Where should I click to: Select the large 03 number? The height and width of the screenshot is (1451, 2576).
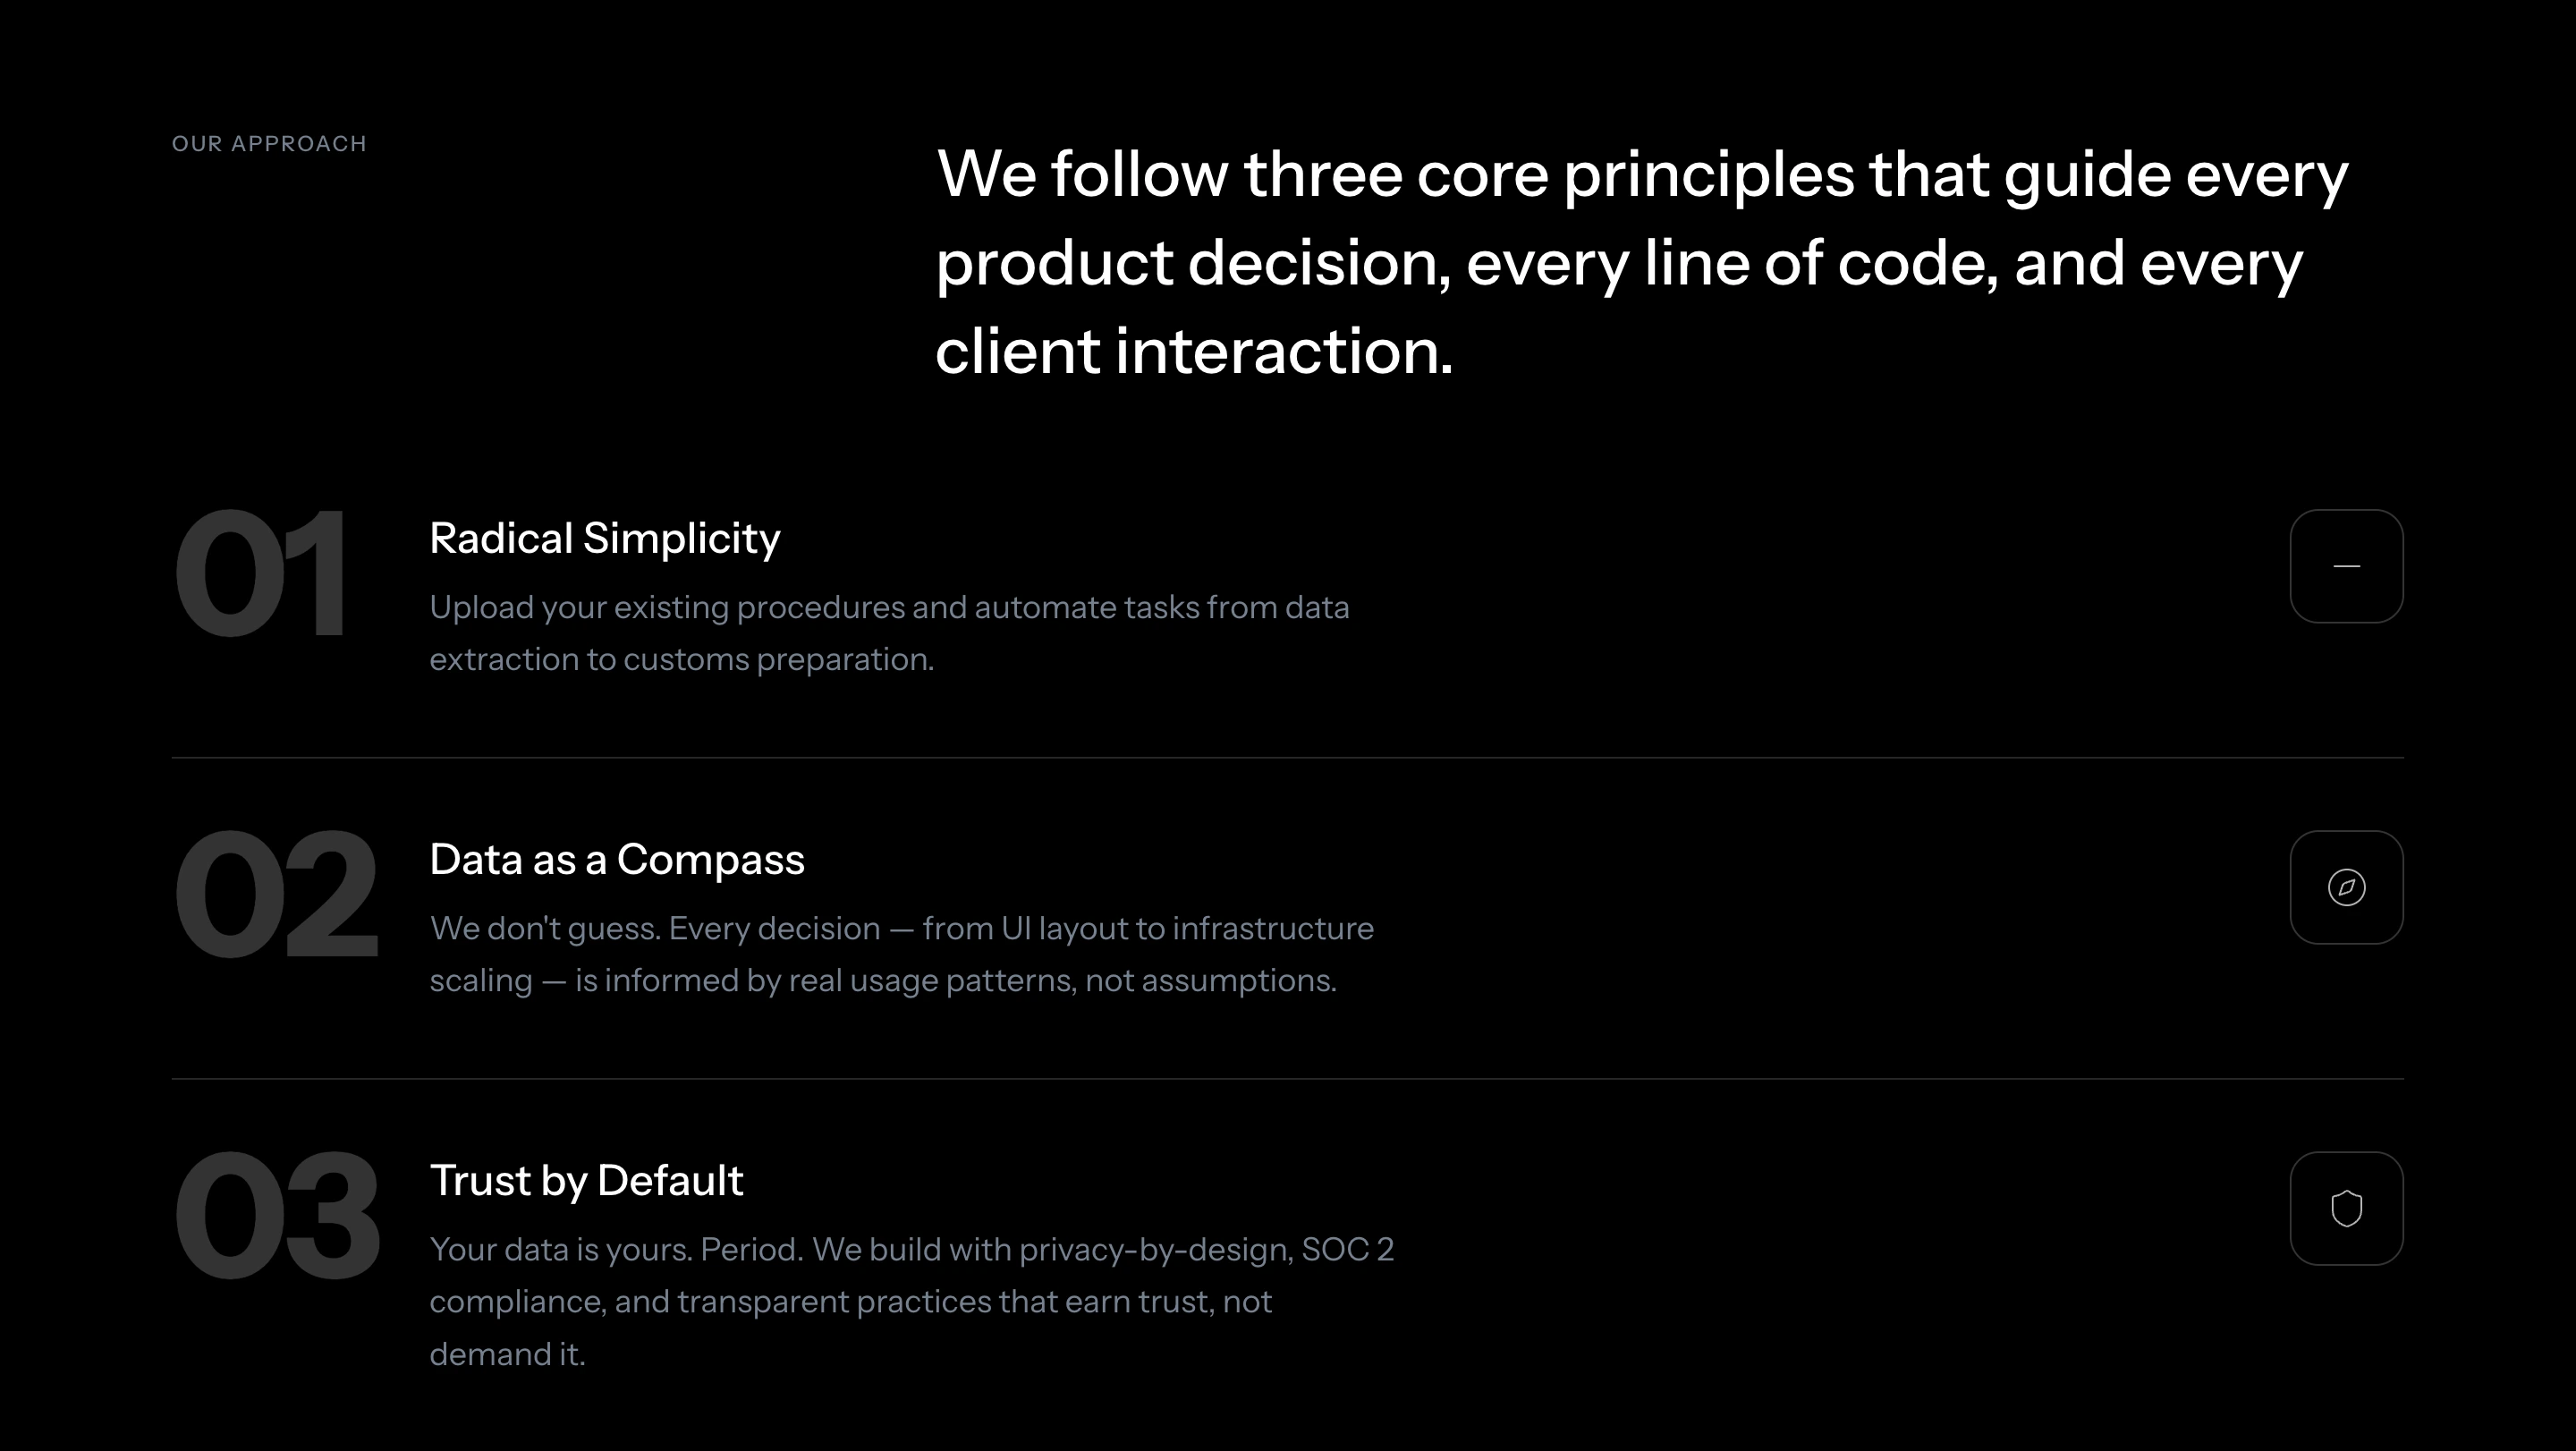click(276, 1214)
